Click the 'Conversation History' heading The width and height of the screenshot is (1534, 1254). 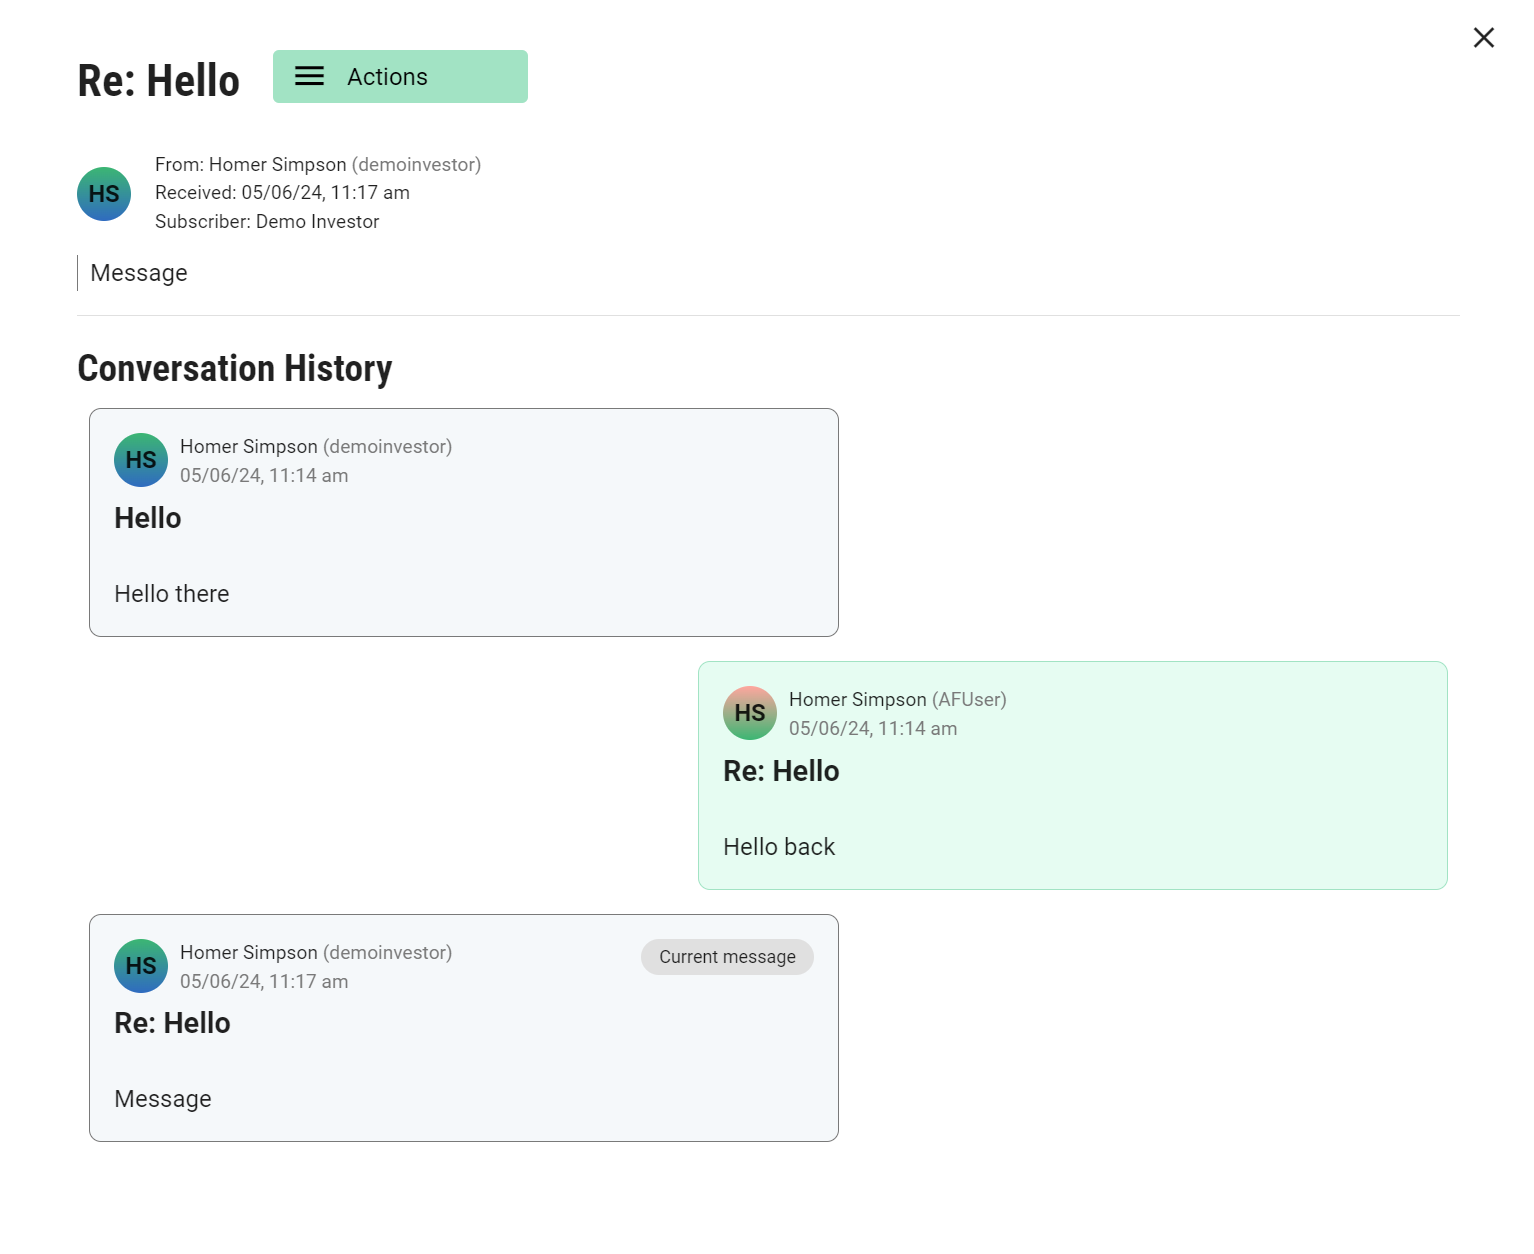(235, 369)
